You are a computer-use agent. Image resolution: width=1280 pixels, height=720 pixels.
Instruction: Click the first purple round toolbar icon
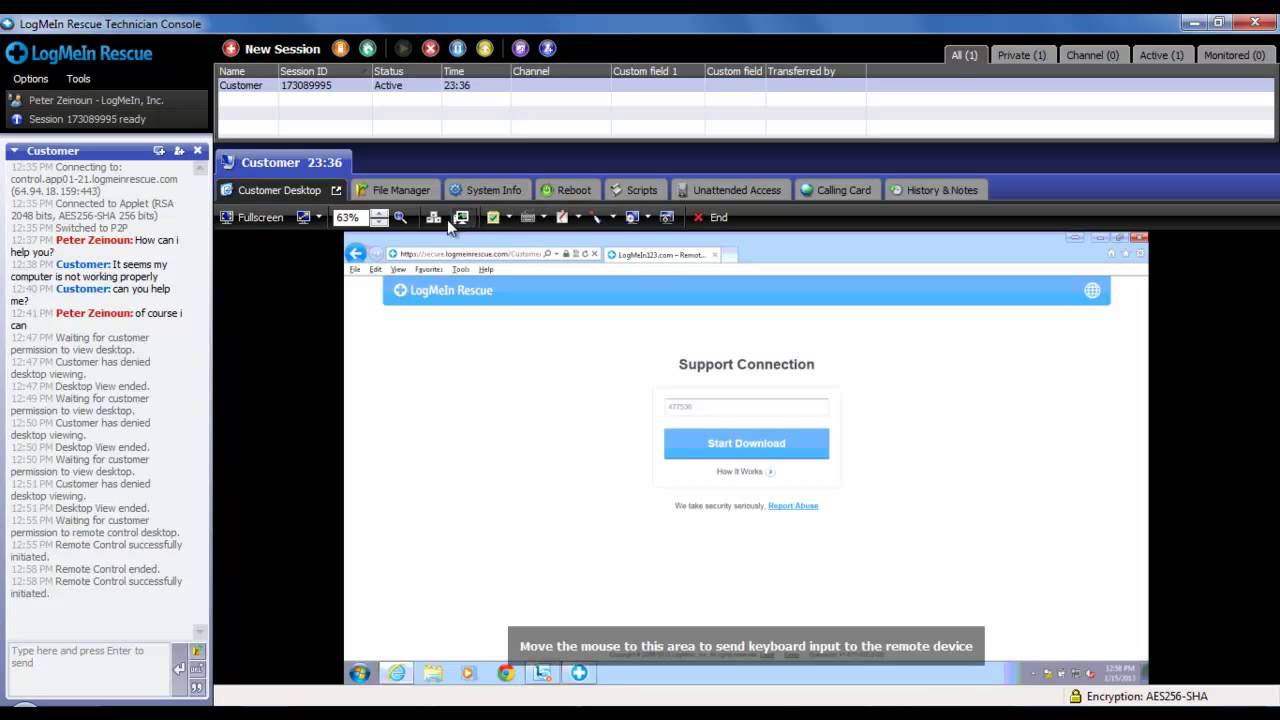click(x=520, y=48)
